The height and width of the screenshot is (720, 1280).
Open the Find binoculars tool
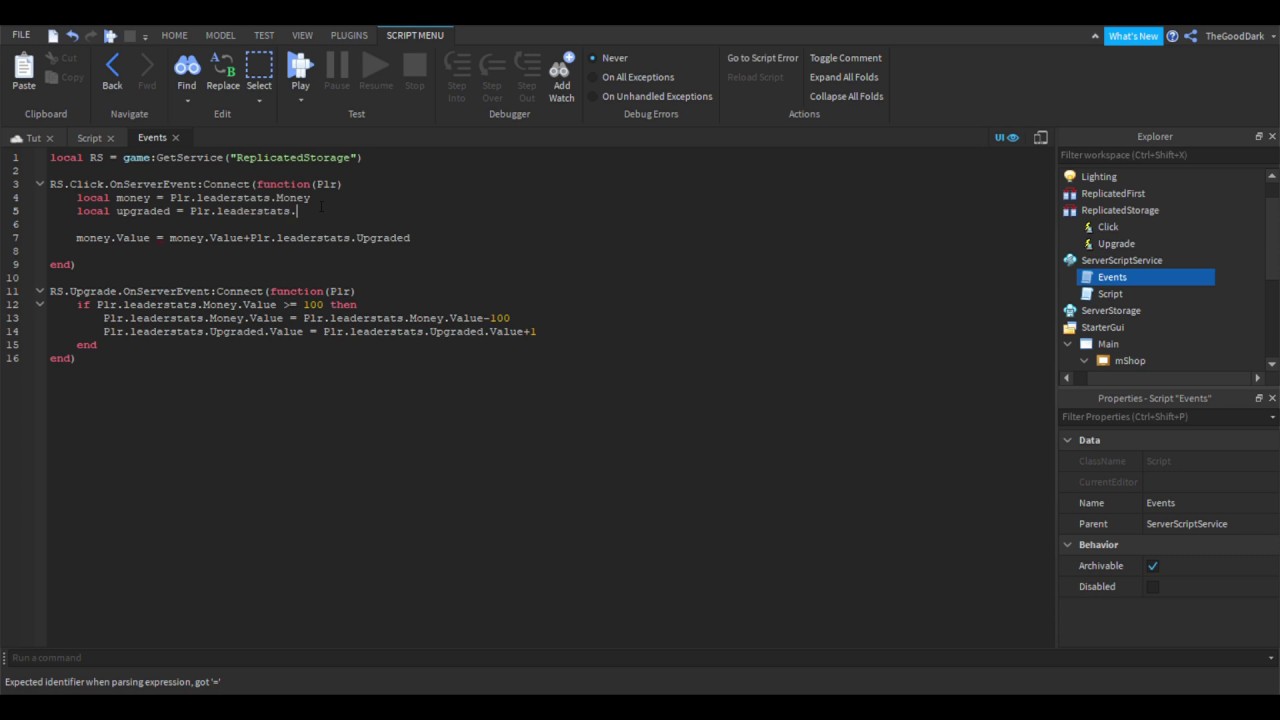tap(187, 66)
